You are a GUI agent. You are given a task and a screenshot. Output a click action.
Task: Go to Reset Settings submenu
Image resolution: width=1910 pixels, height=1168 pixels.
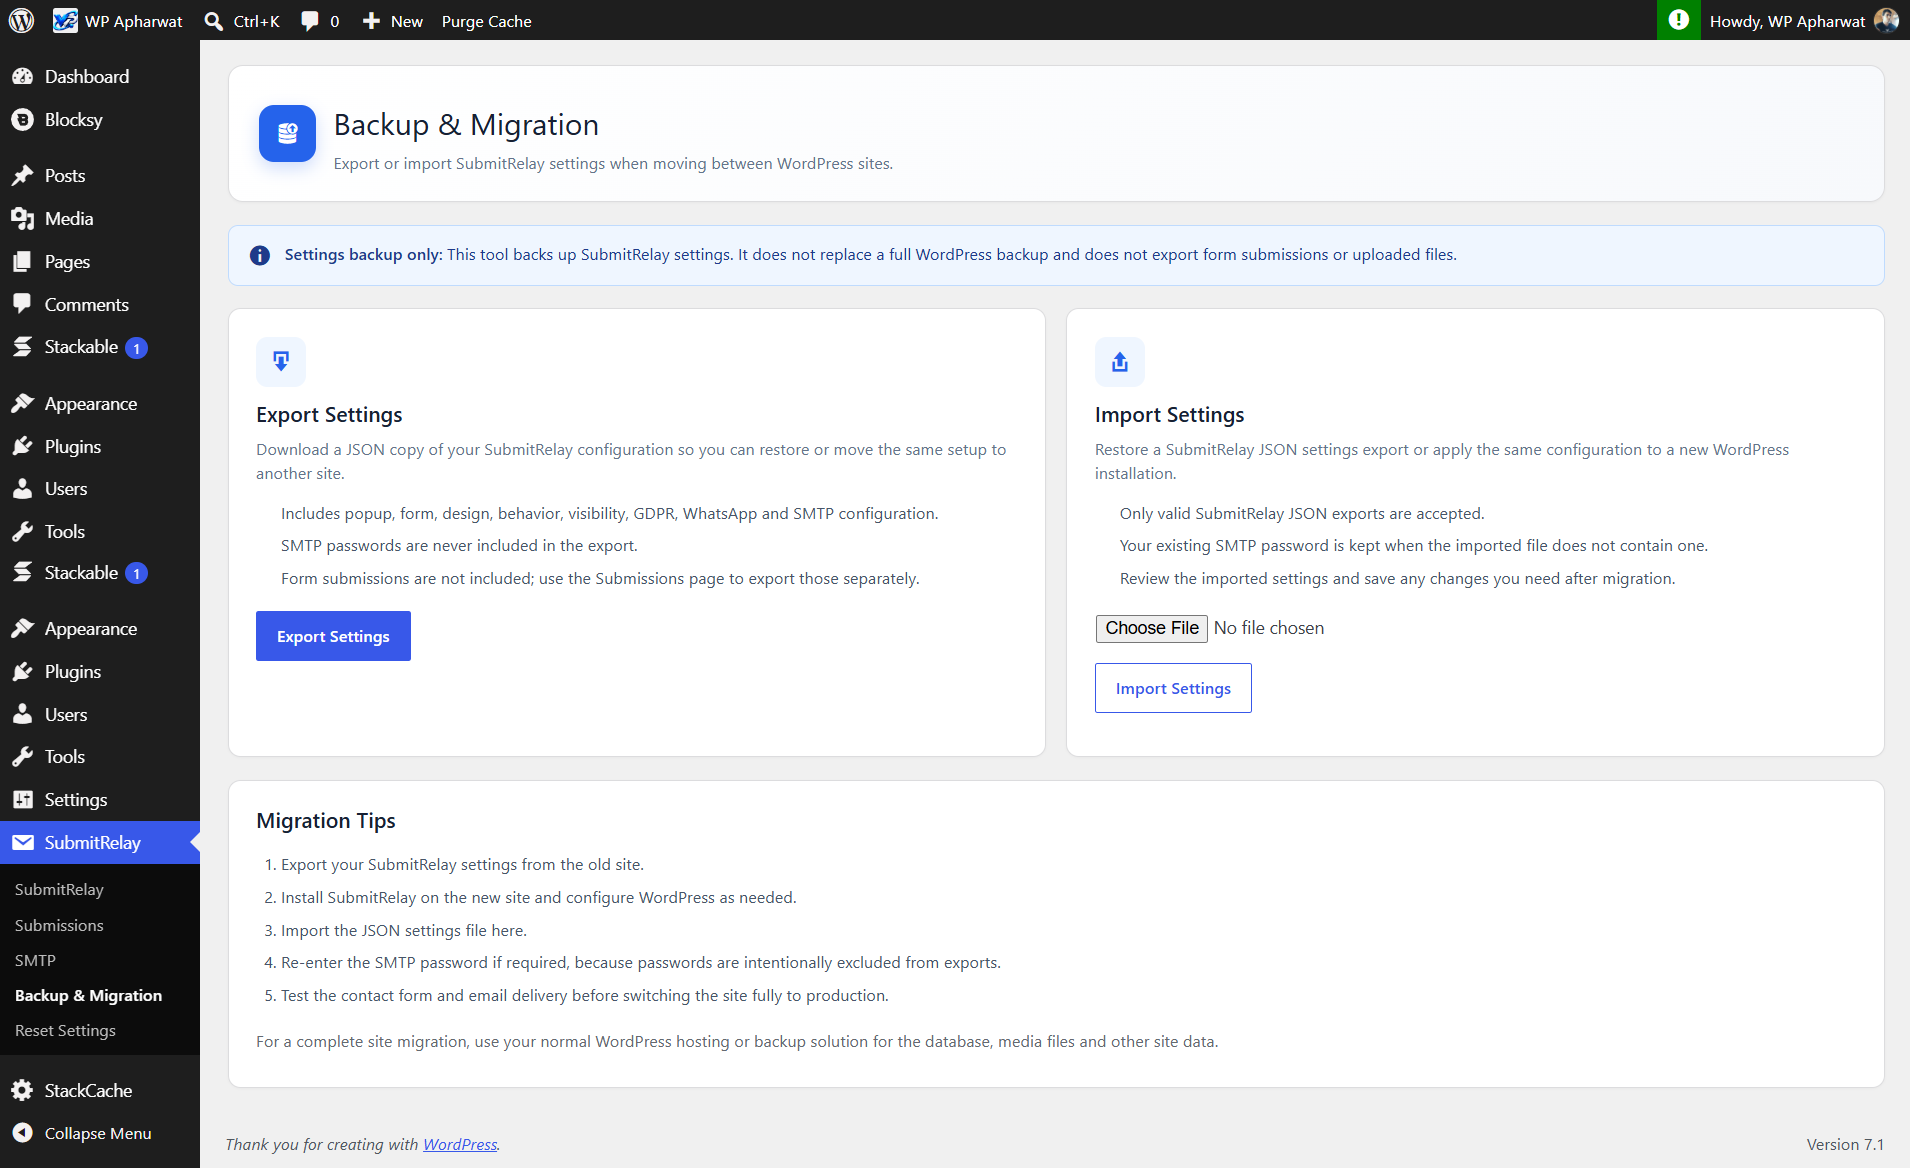(65, 1030)
